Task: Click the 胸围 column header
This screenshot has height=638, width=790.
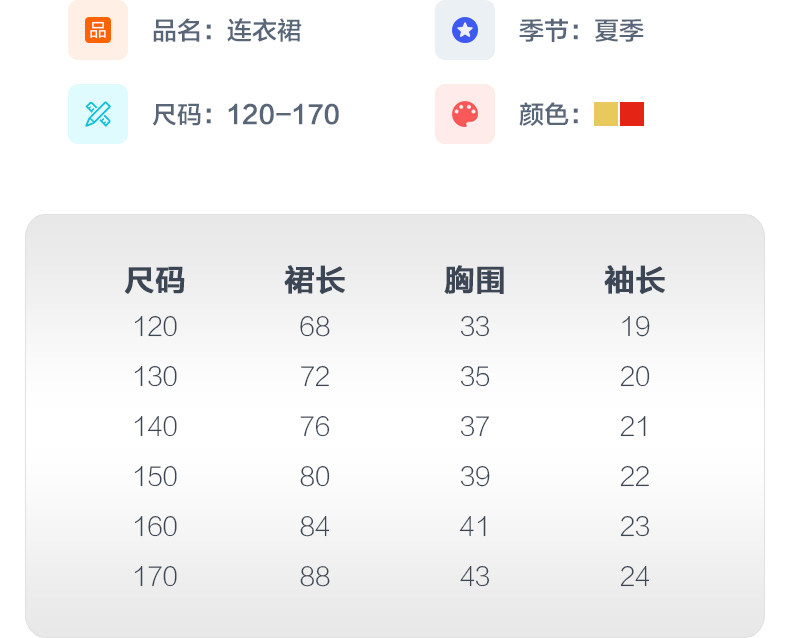Action: pos(474,281)
